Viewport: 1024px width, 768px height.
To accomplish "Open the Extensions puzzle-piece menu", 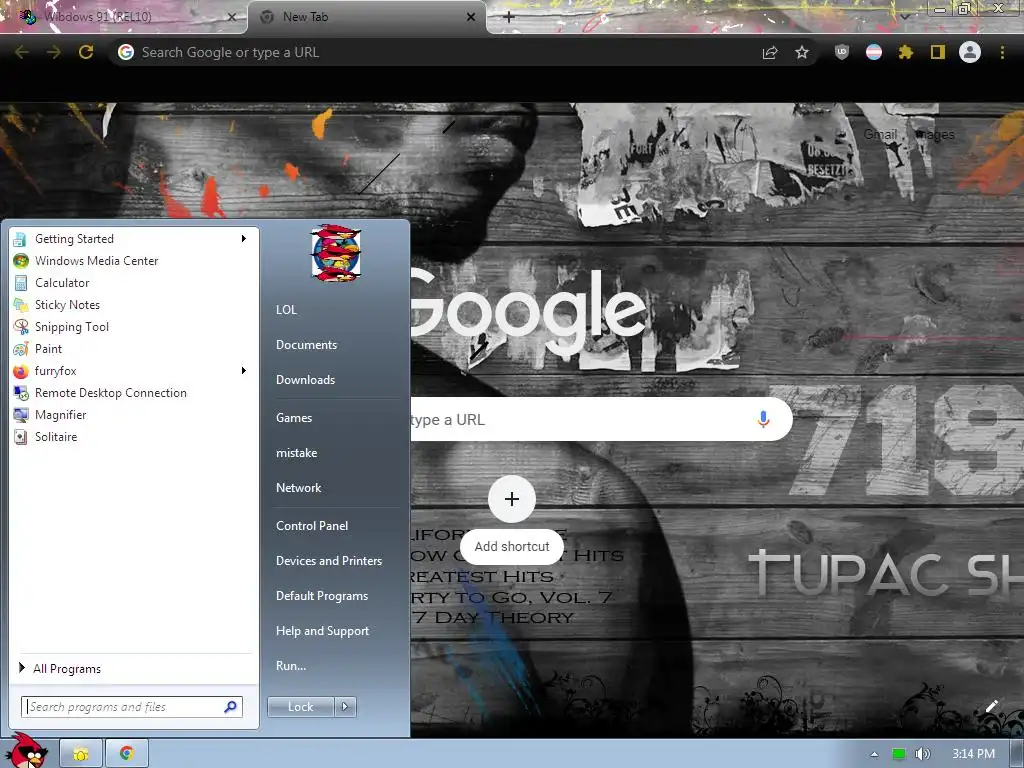I will [x=906, y=52].
